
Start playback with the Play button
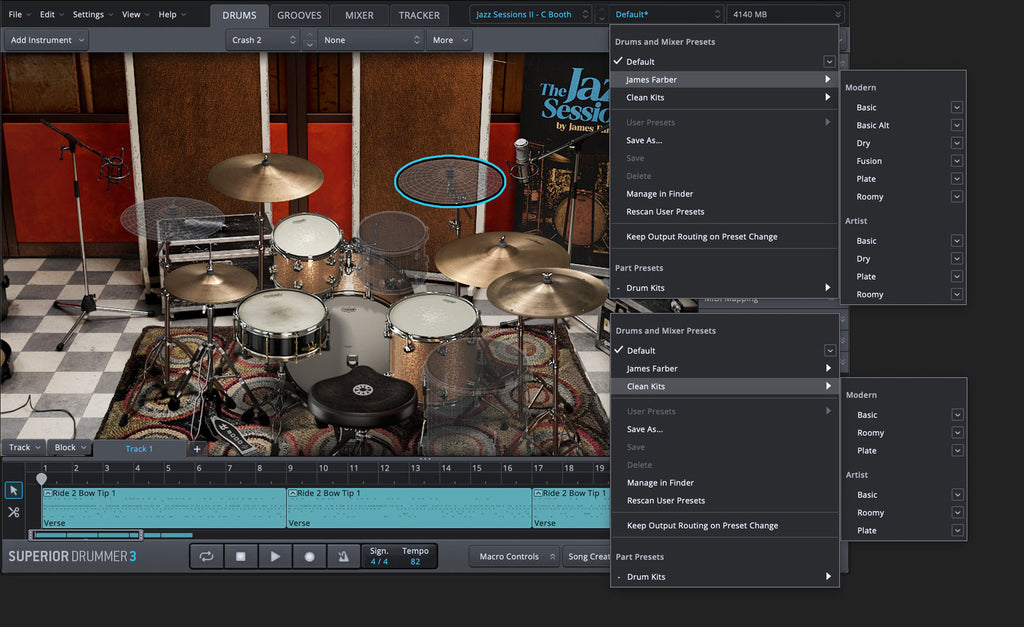tap(275, 556)
